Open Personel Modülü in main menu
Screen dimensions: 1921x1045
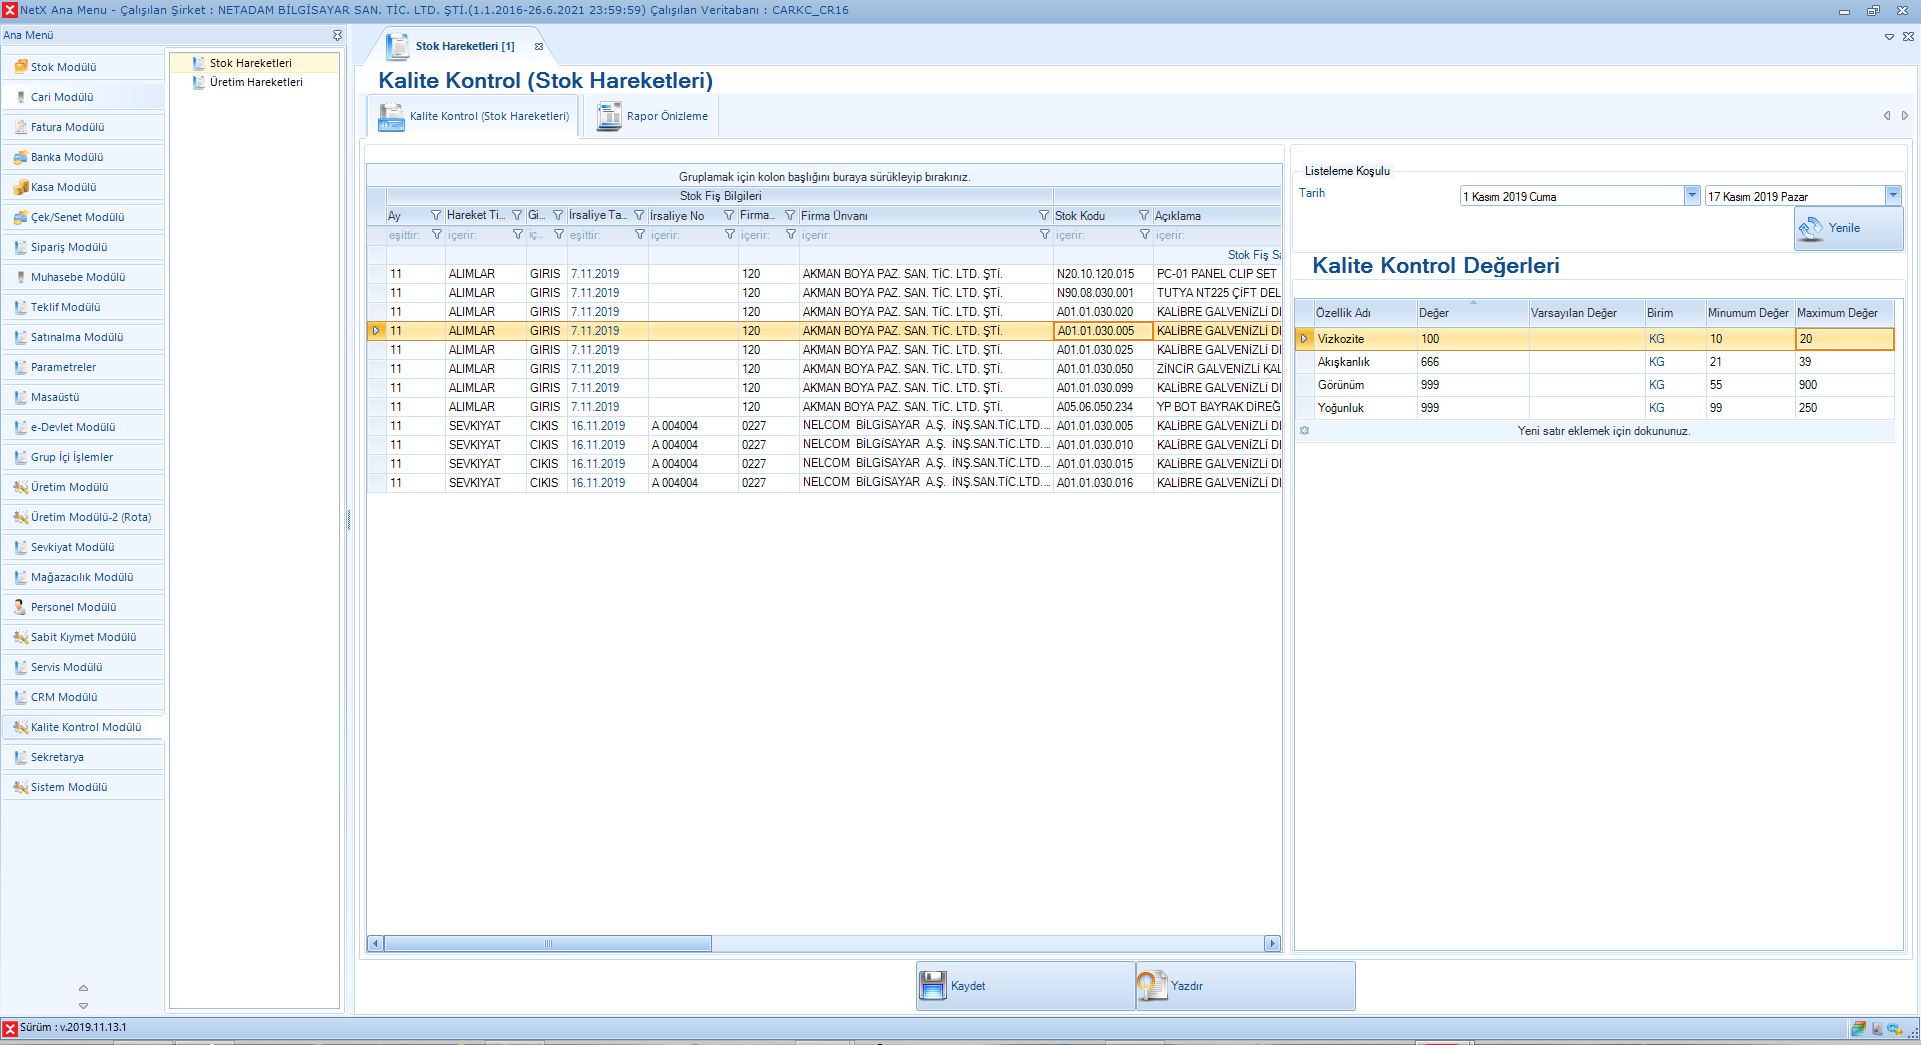73,607
